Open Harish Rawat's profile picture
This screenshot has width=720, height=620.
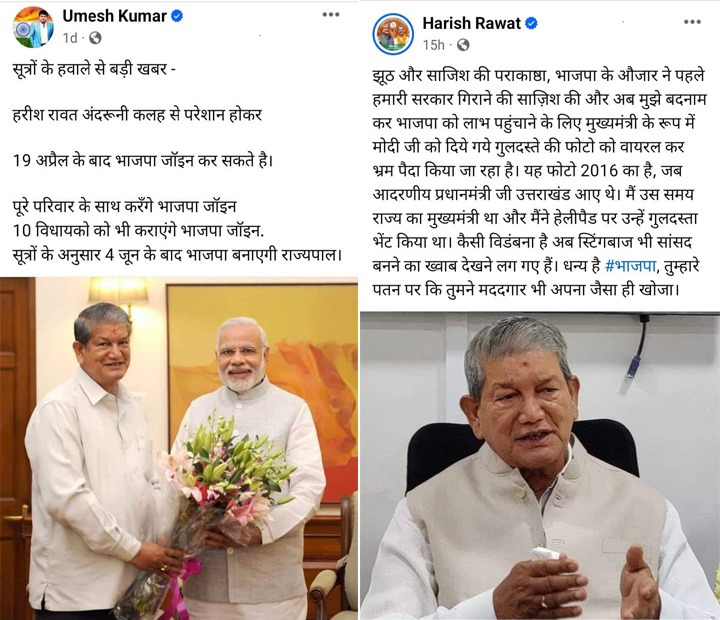coord(394,34)
